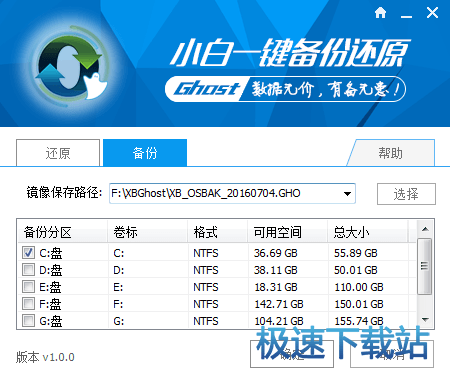Enable the F:盘 partition checkbox
Screen dimensions: 450x380
coord(28,303)
